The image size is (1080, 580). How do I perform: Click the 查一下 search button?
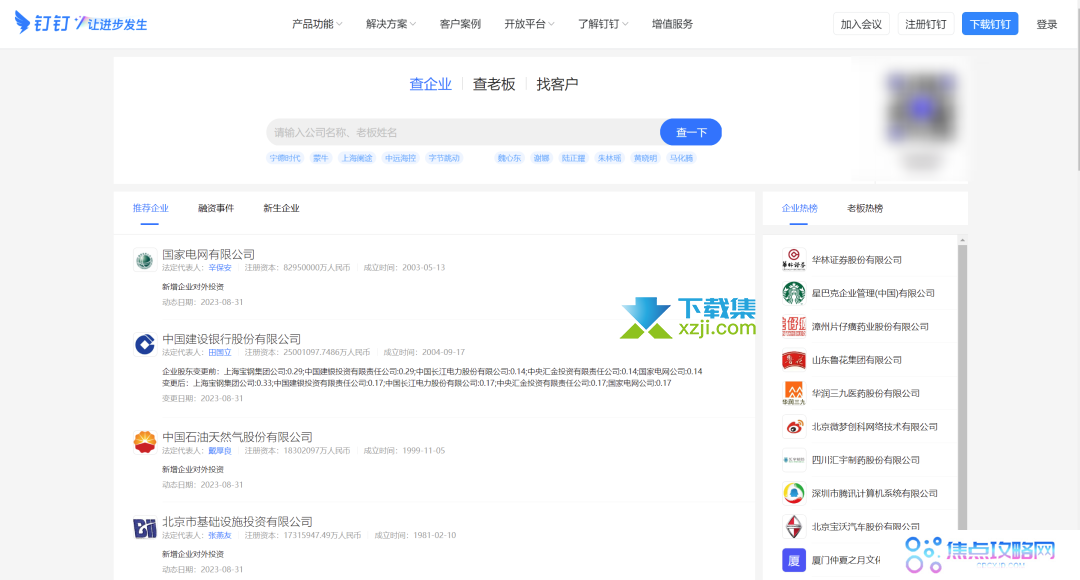pyautogui.click(x=691, y=132)
